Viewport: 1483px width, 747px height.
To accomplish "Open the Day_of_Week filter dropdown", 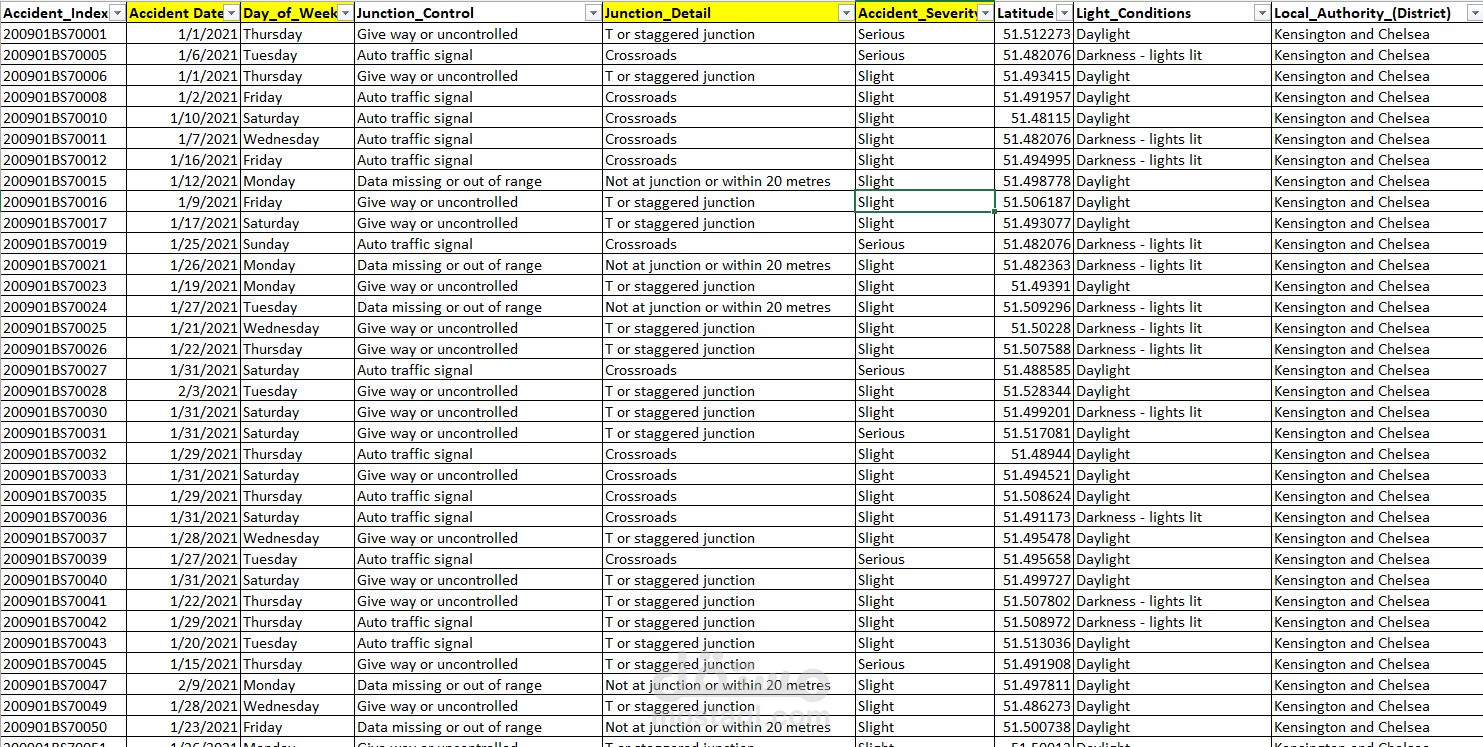I will (x=346, y=13).
